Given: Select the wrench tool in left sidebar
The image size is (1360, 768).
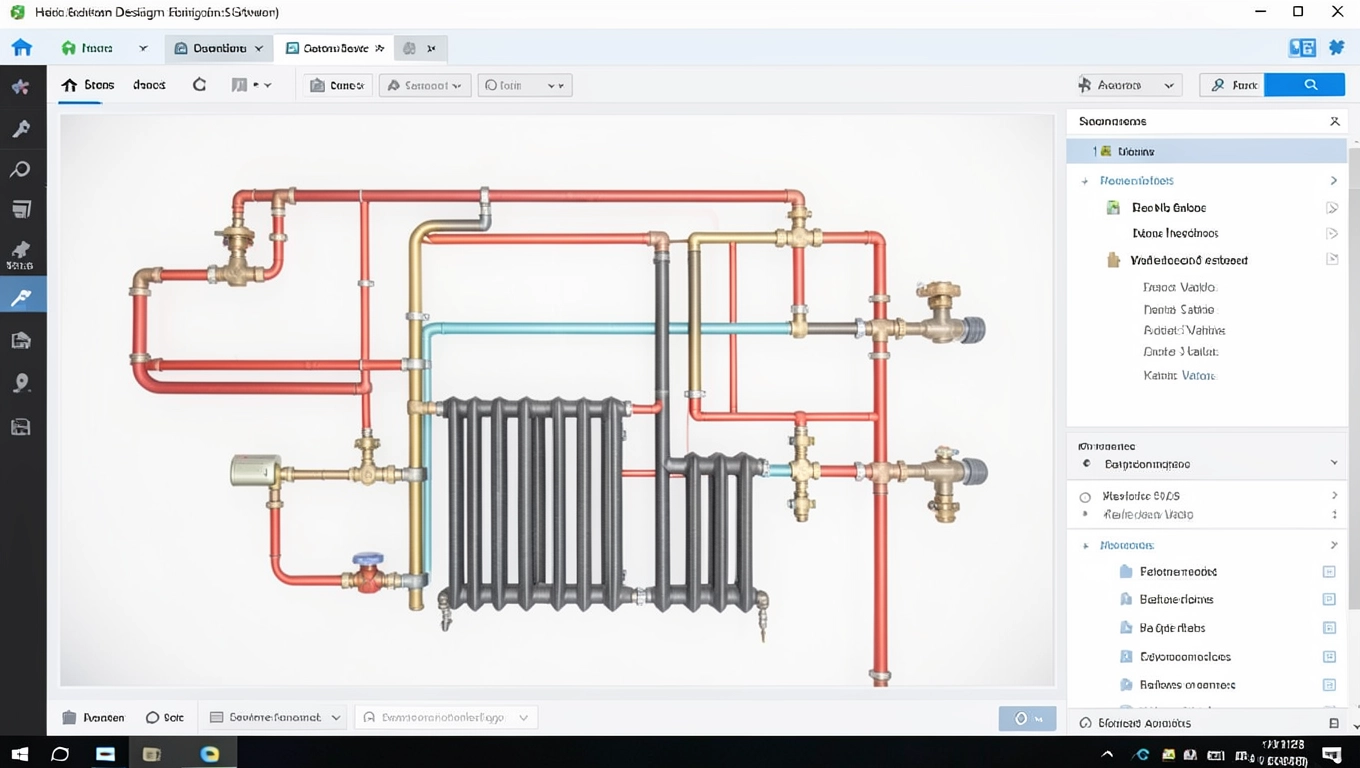Looking at the screenshot, I should click(x=21, y=129).
